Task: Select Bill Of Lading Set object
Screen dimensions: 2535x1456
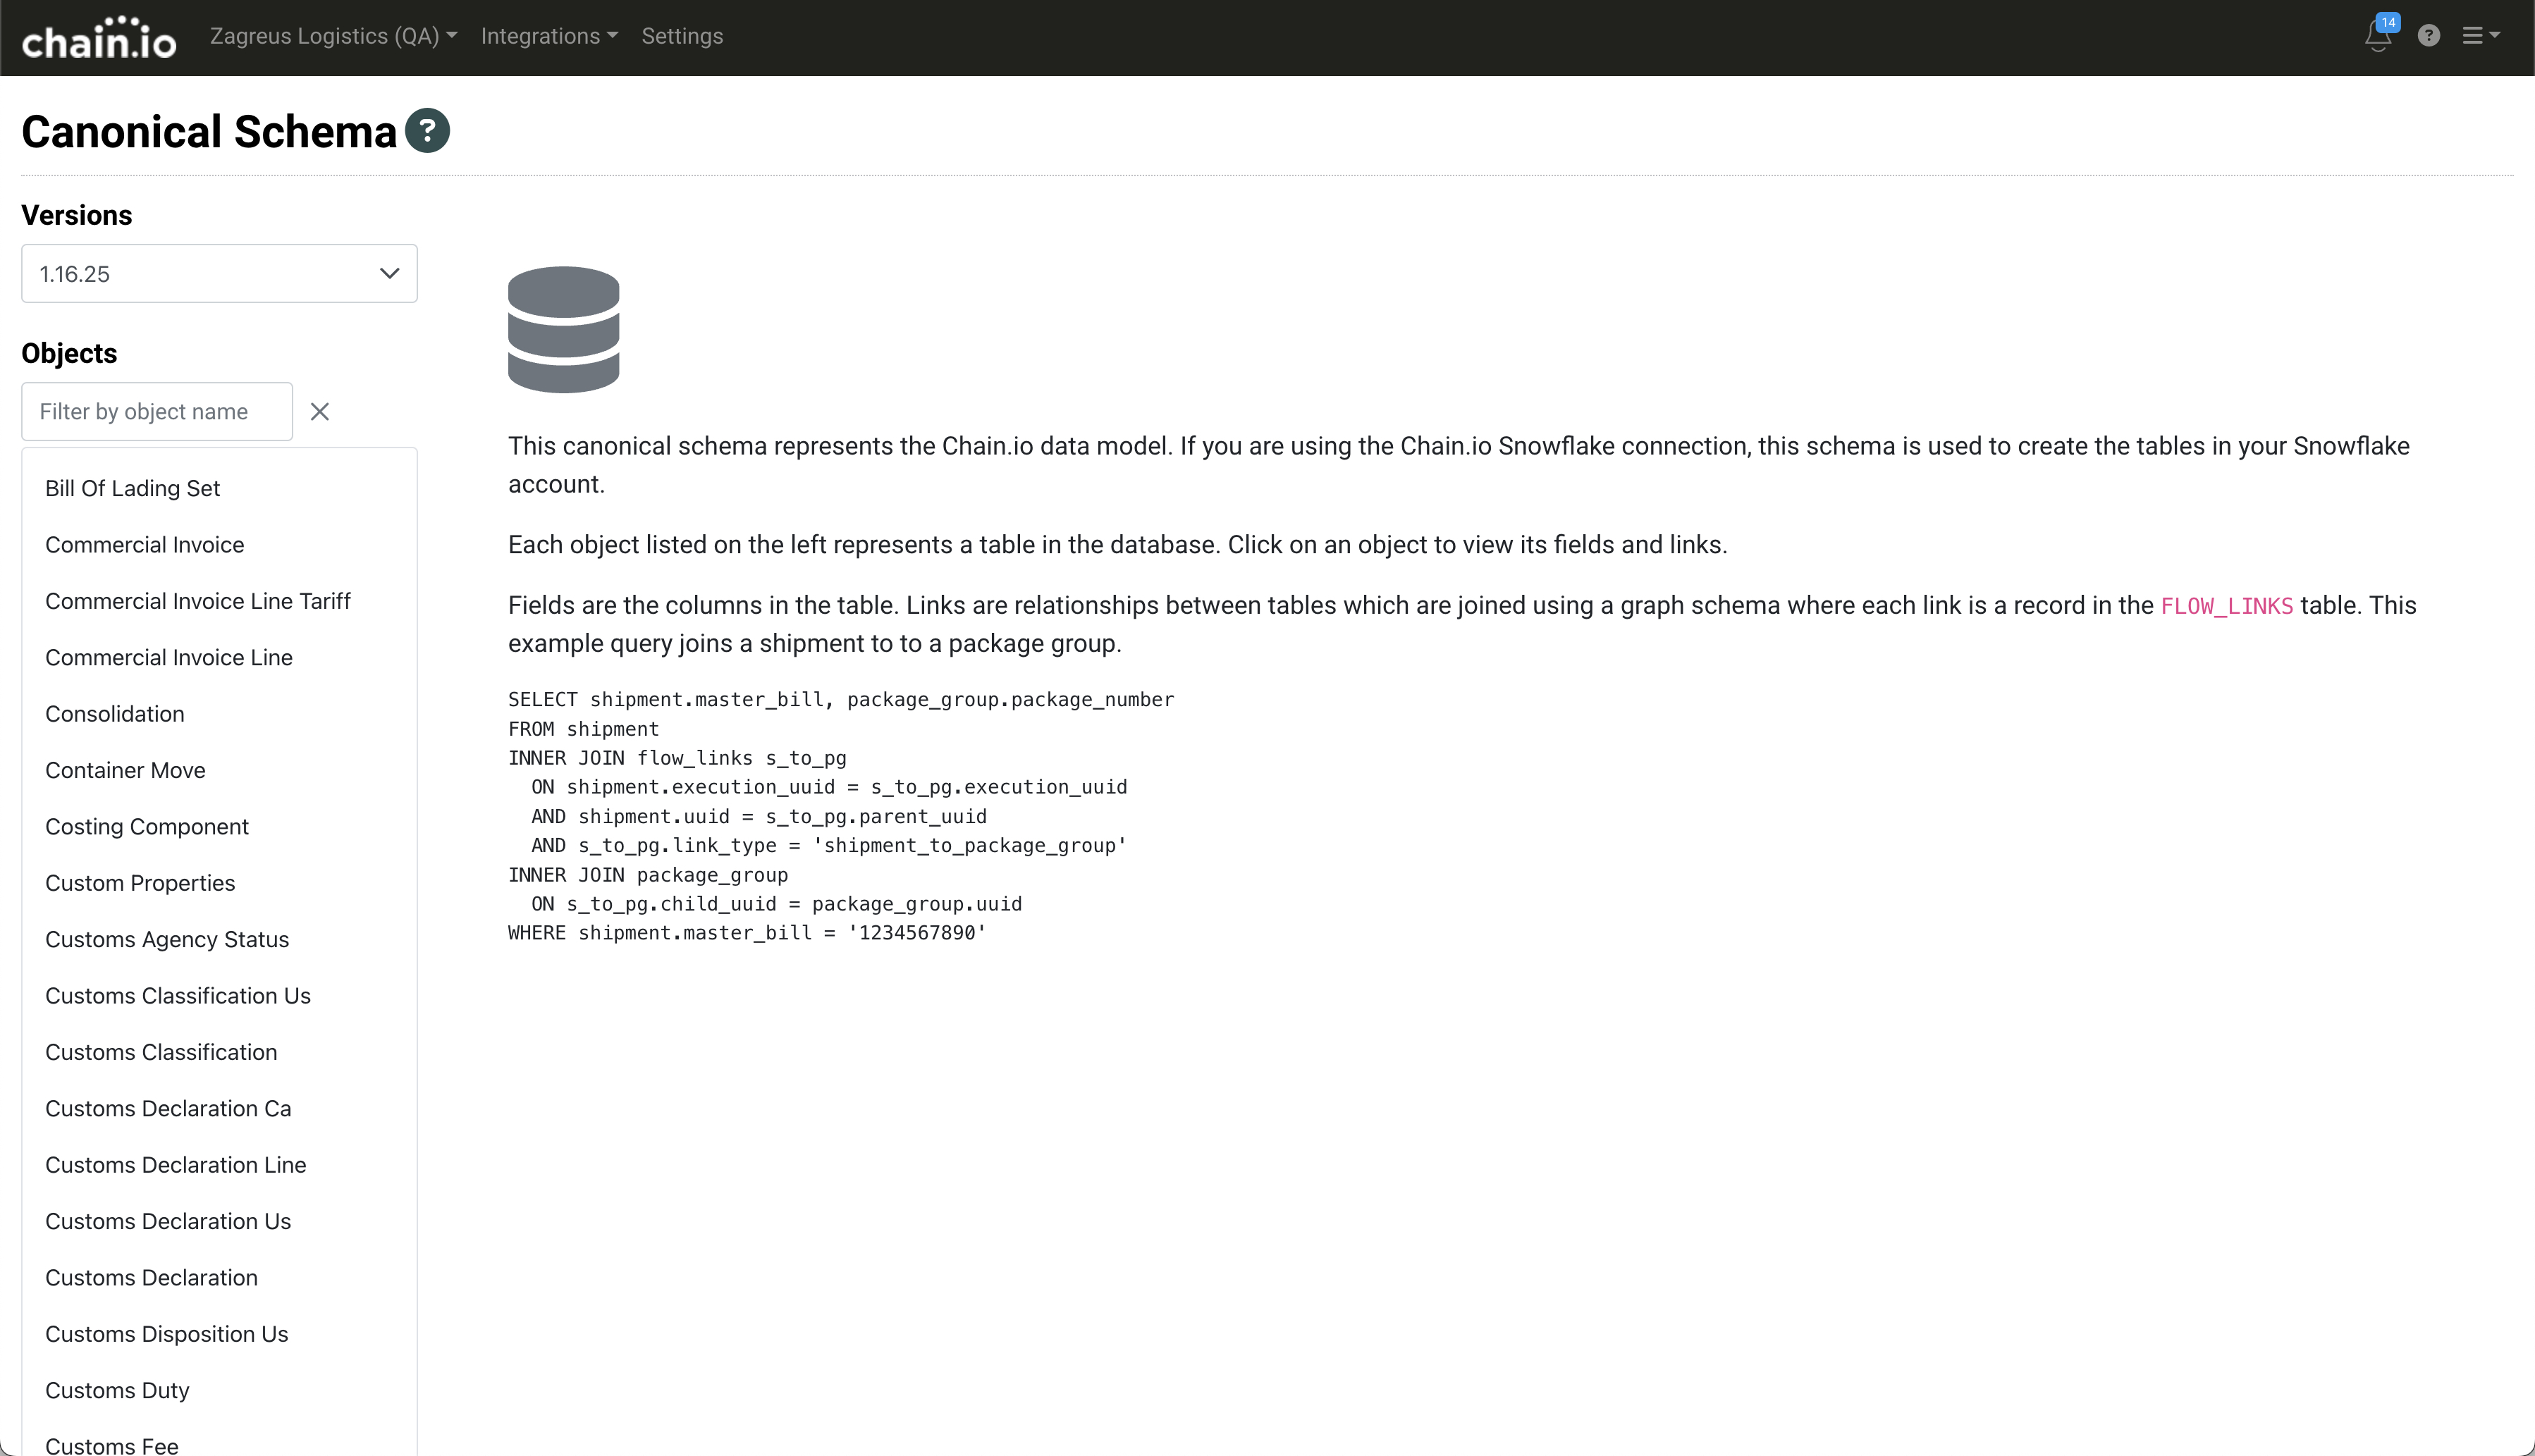Action: 132,488
